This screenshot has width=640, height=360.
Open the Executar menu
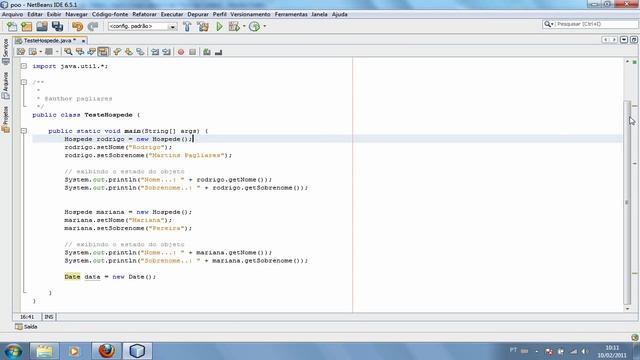tap(172, 14)
